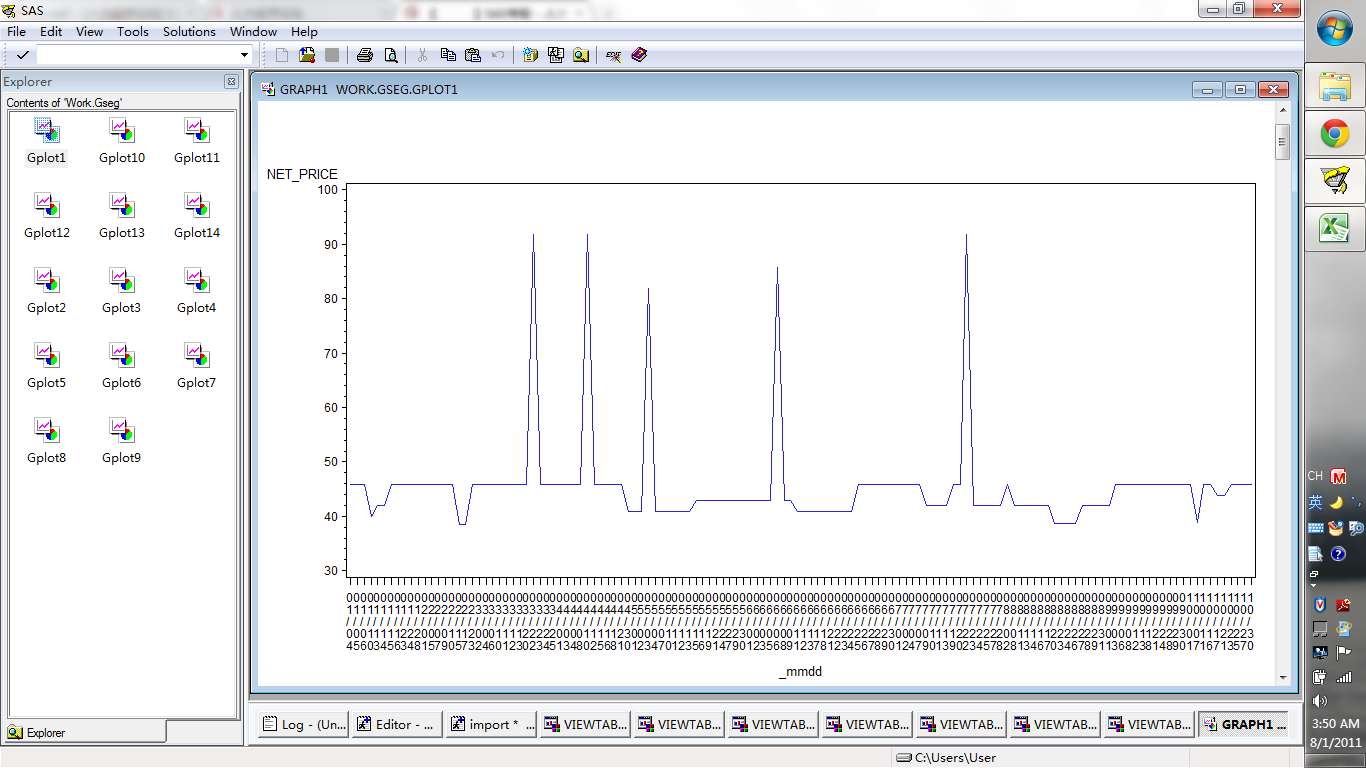The width and height of the screenshot is (1366, 768).
Task: Select the Gplot10 graph entry
Action: (122, 141)
